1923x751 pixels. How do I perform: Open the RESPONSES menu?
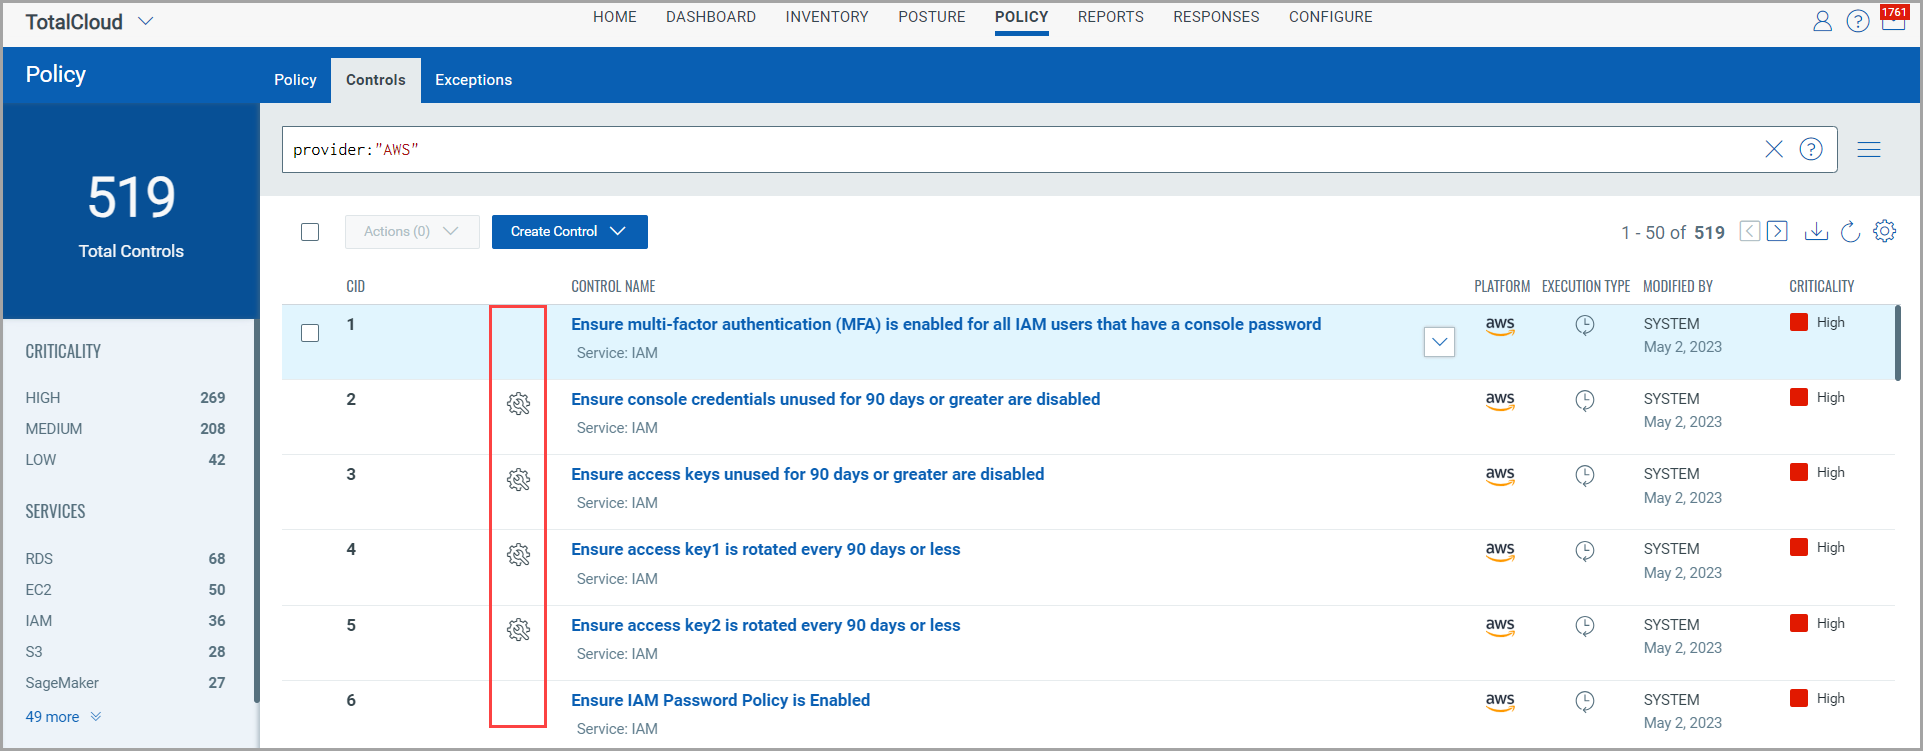(1217, 17)
